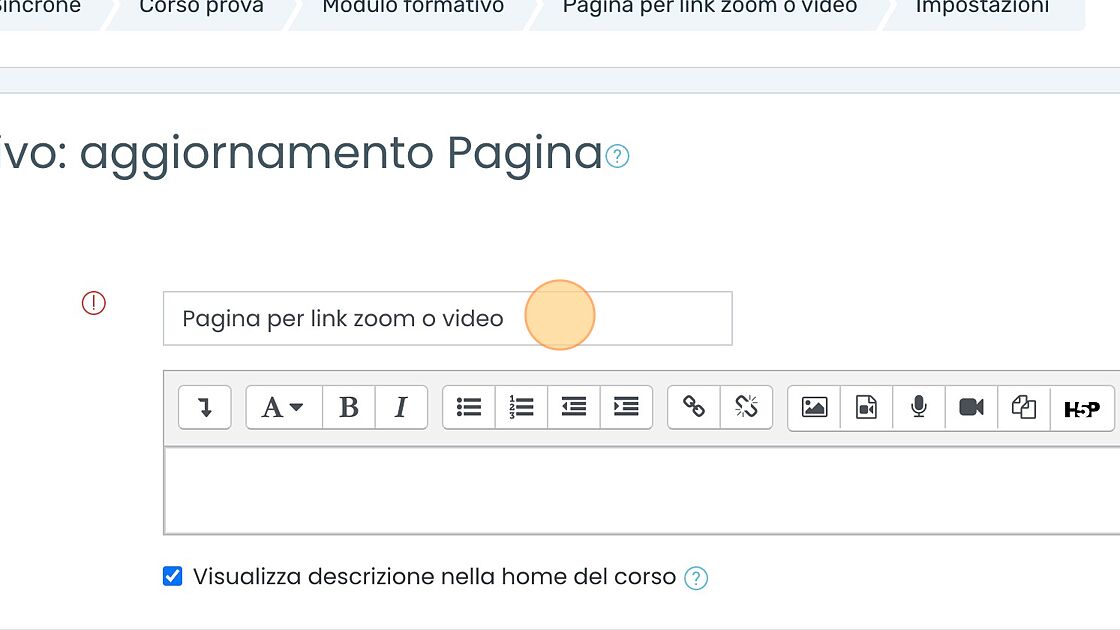Screen dimensions: 1120x630
Task: Insert a numbered ordered list
Action: [521, 407]
